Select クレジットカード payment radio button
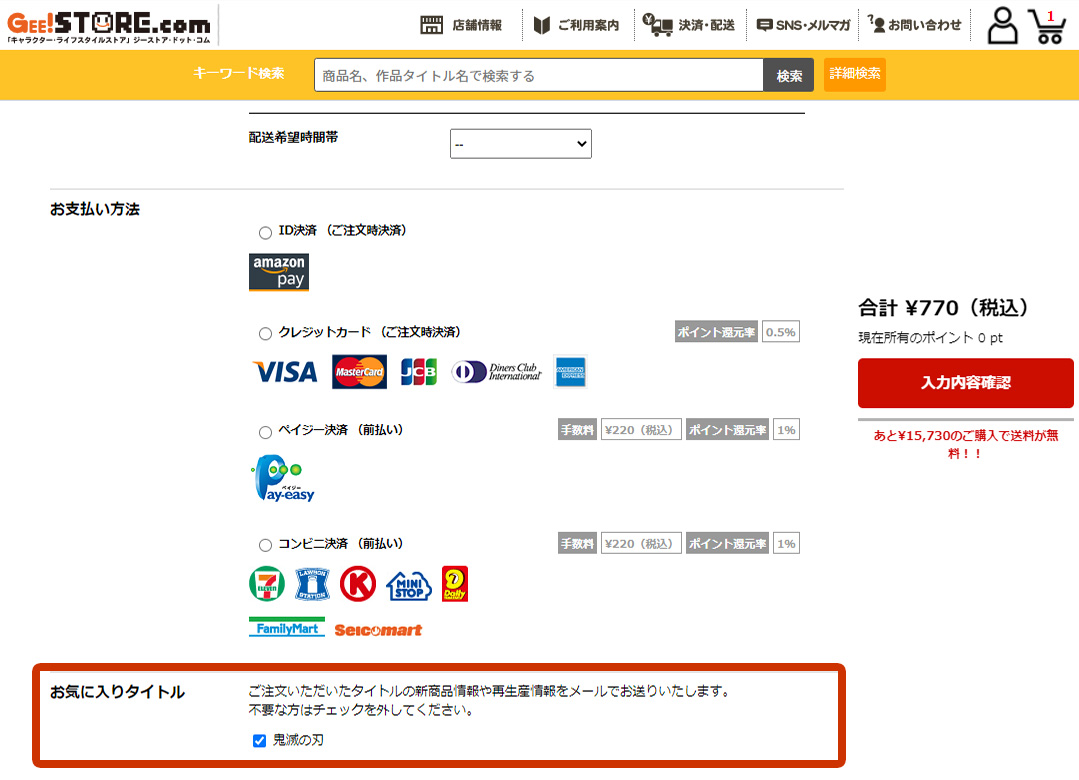Screen dimensions: 1079x780 [265, 334]
